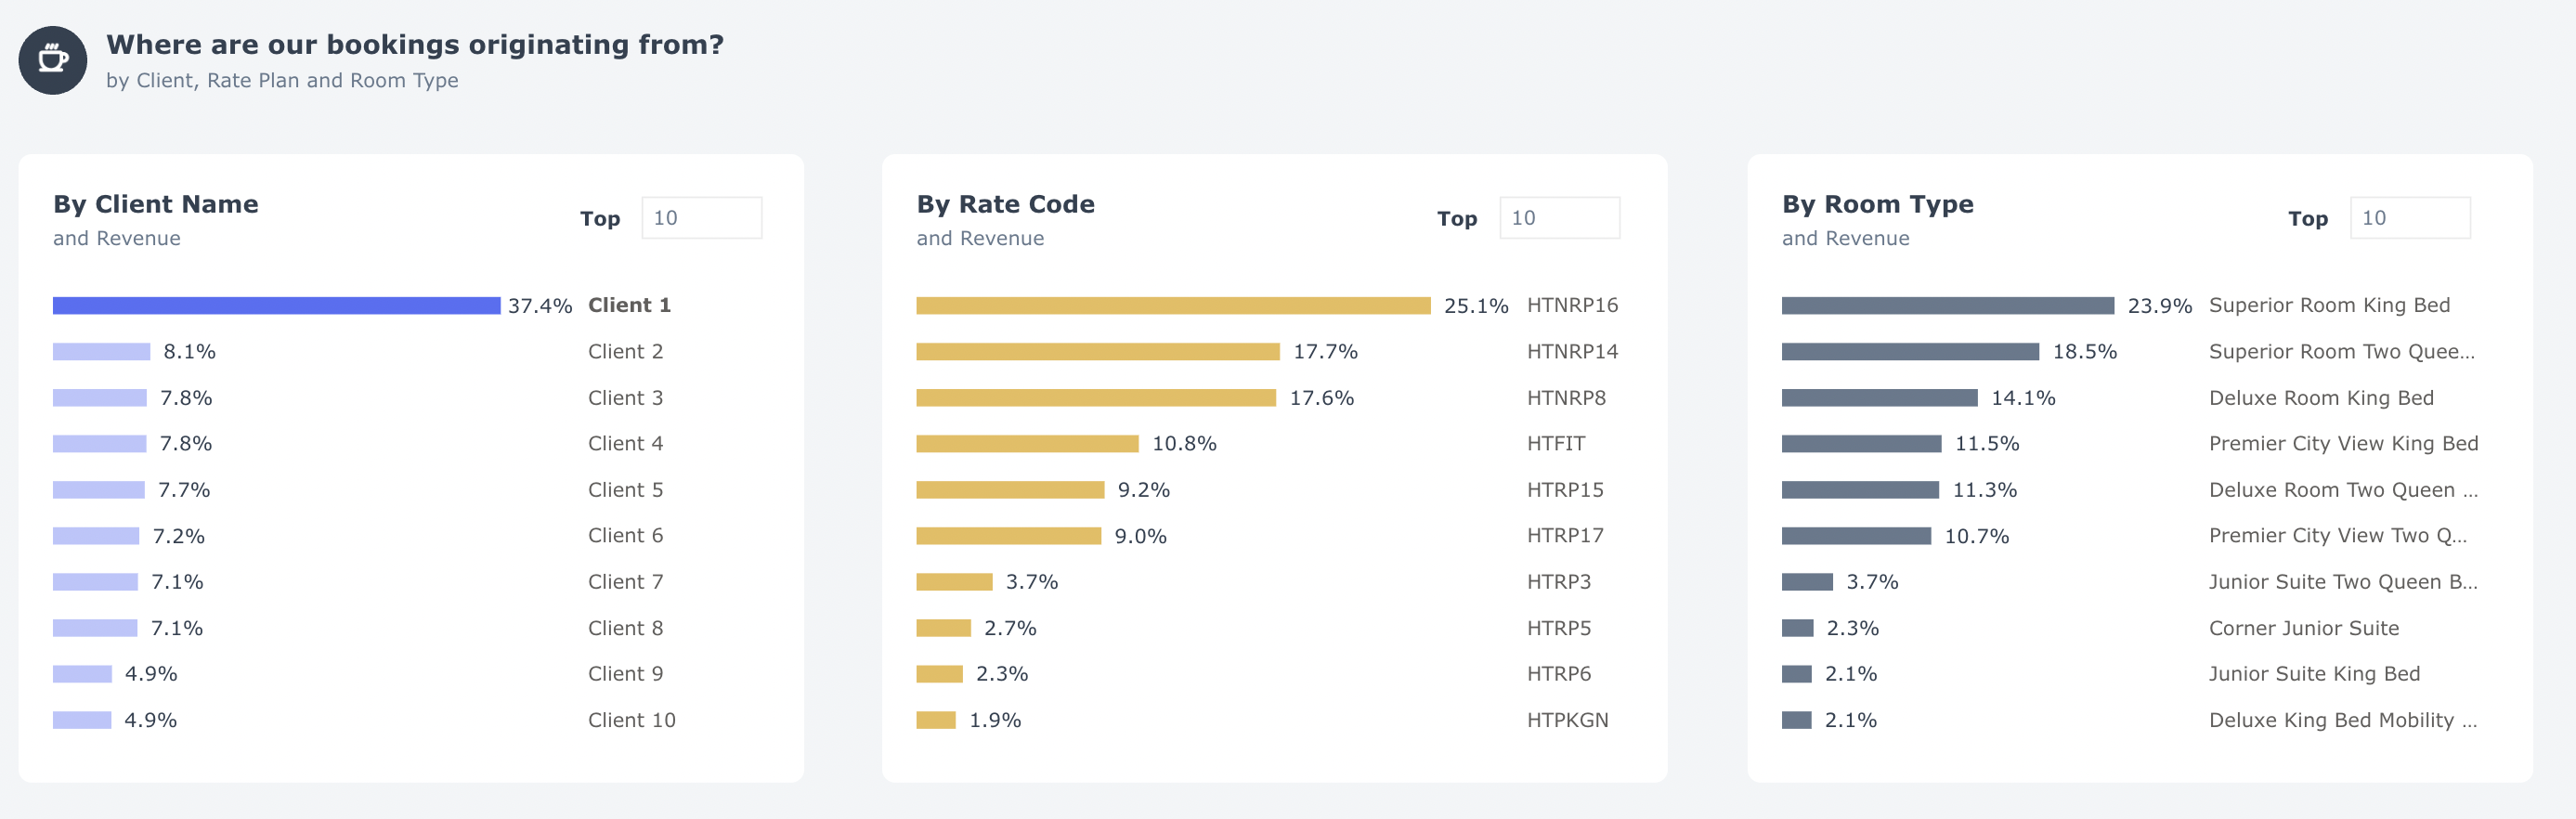The width and height of the screenshot is (2576, 819).
Task: Select the HTPKGN rate code label
Action: tap(1567, 720)
